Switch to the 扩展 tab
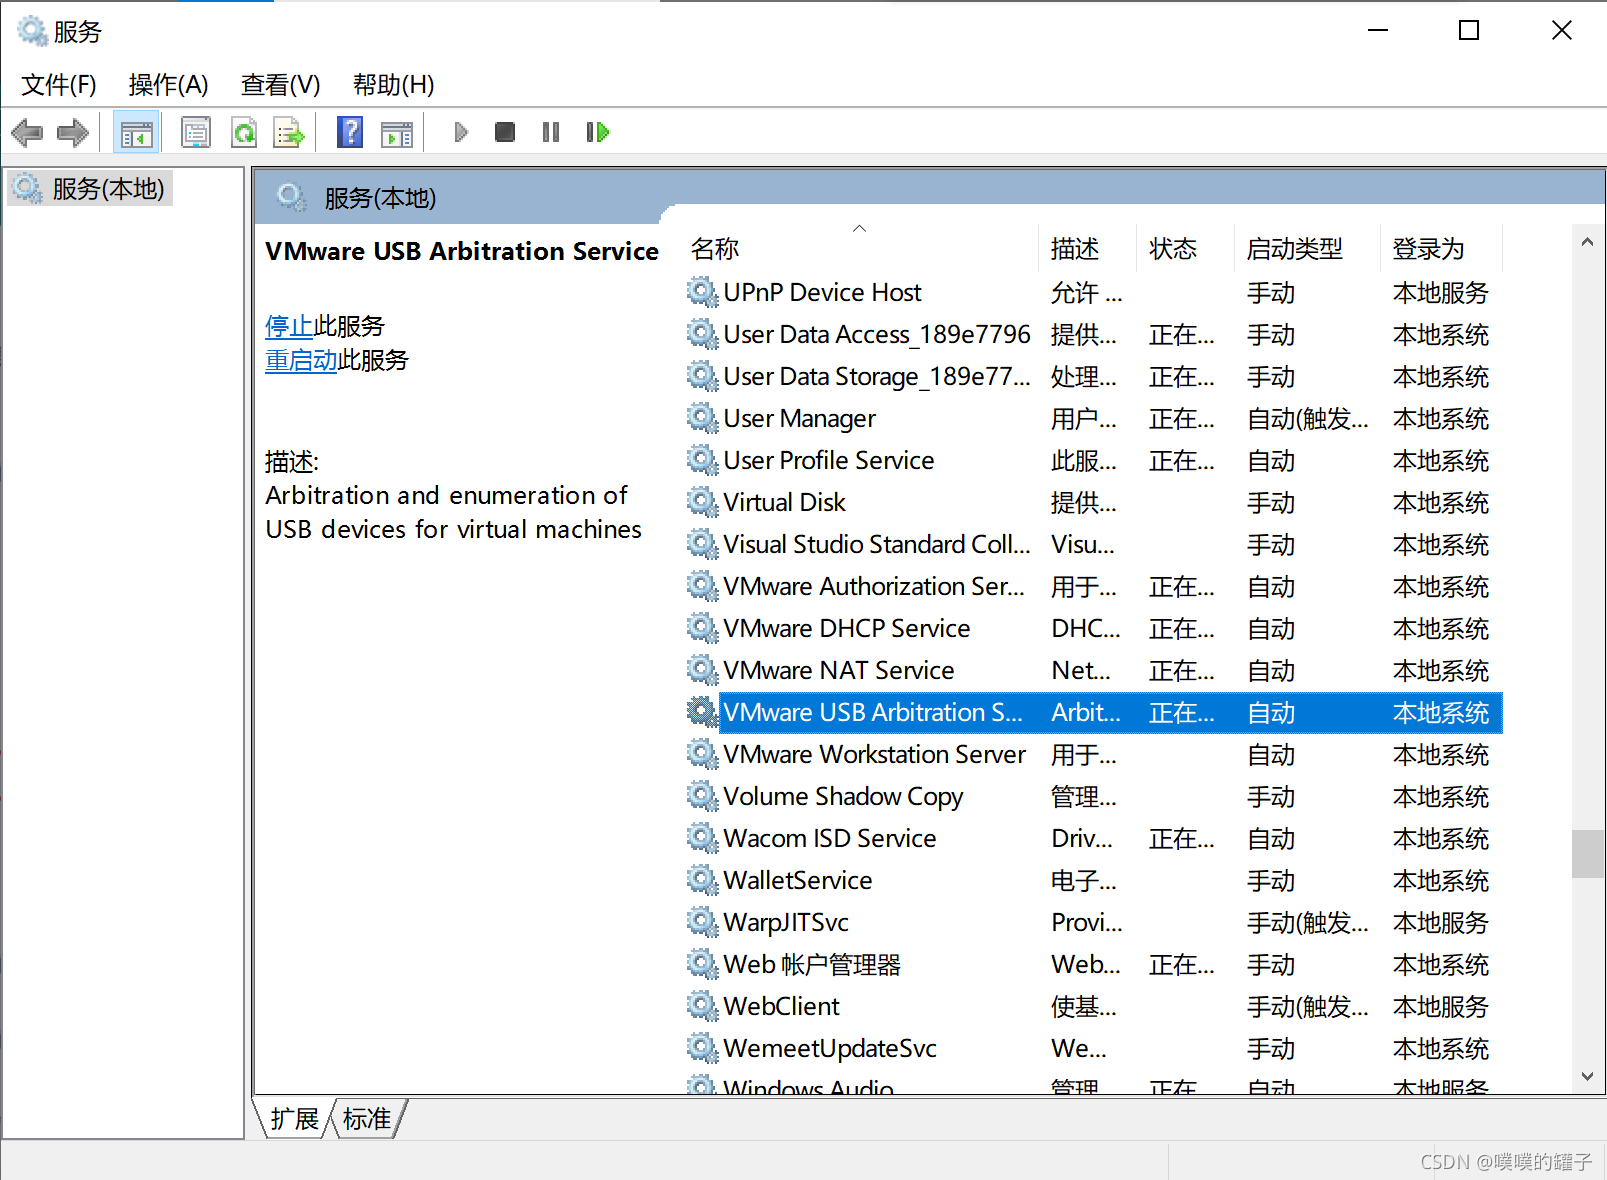Screen dimensions: 1607x1180 pyautogui.click(x=295, y=1119)
